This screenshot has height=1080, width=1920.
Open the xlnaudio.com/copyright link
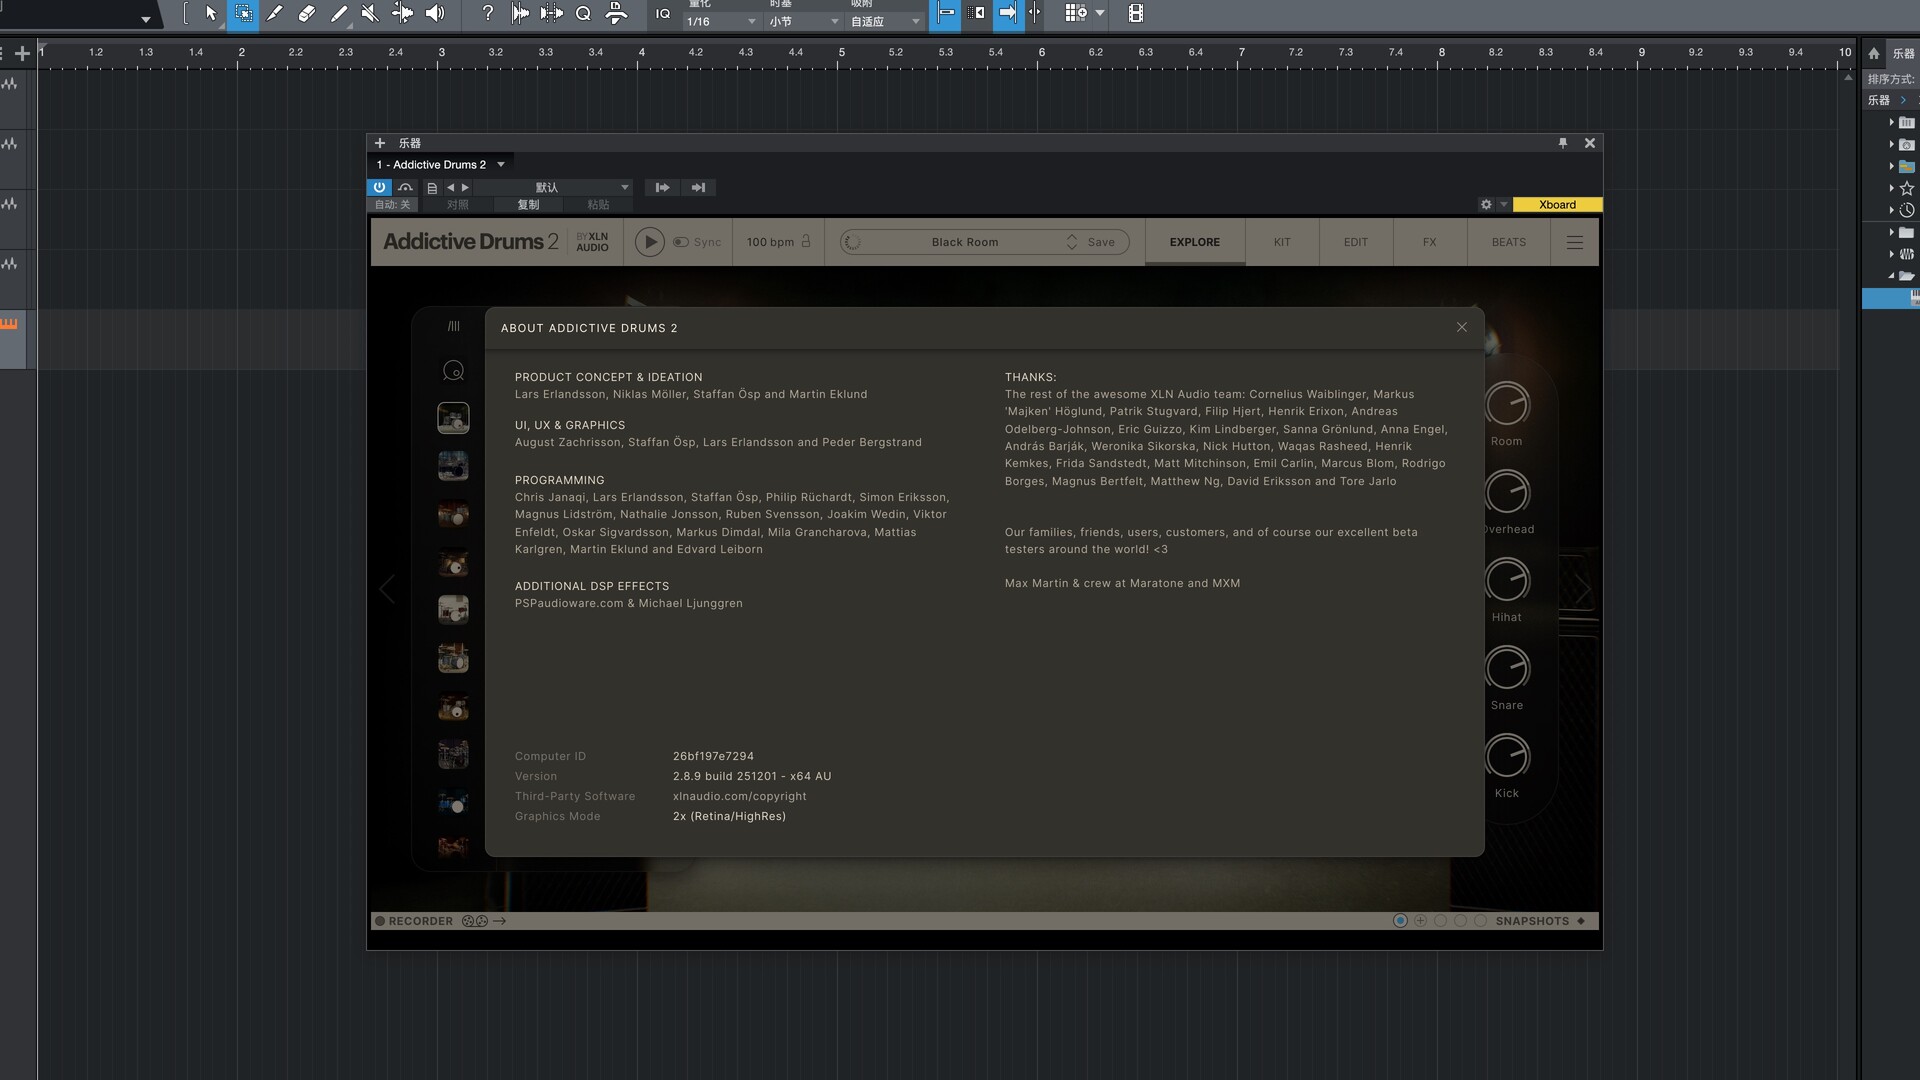point(739,796)
